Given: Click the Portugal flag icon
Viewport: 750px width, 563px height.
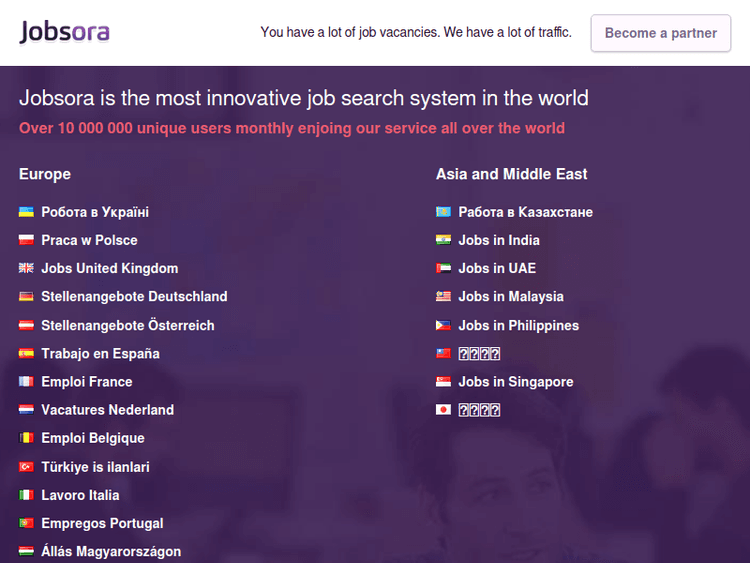Looking at the screenshot, I should (x=26, y=523).
